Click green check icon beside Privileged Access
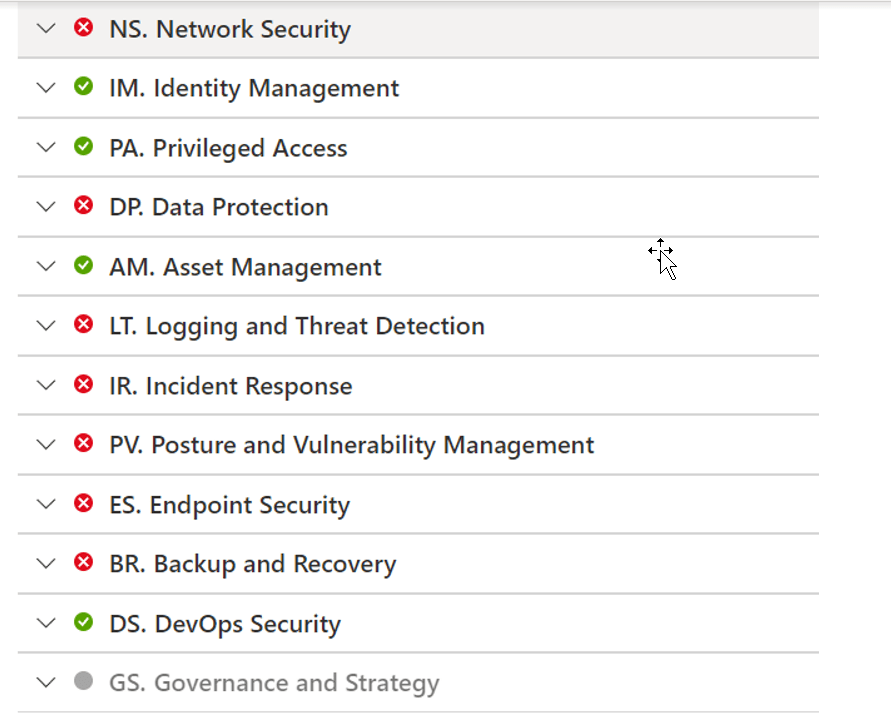Viewport: 891px width, 723px height. click(x=84, y=147)
